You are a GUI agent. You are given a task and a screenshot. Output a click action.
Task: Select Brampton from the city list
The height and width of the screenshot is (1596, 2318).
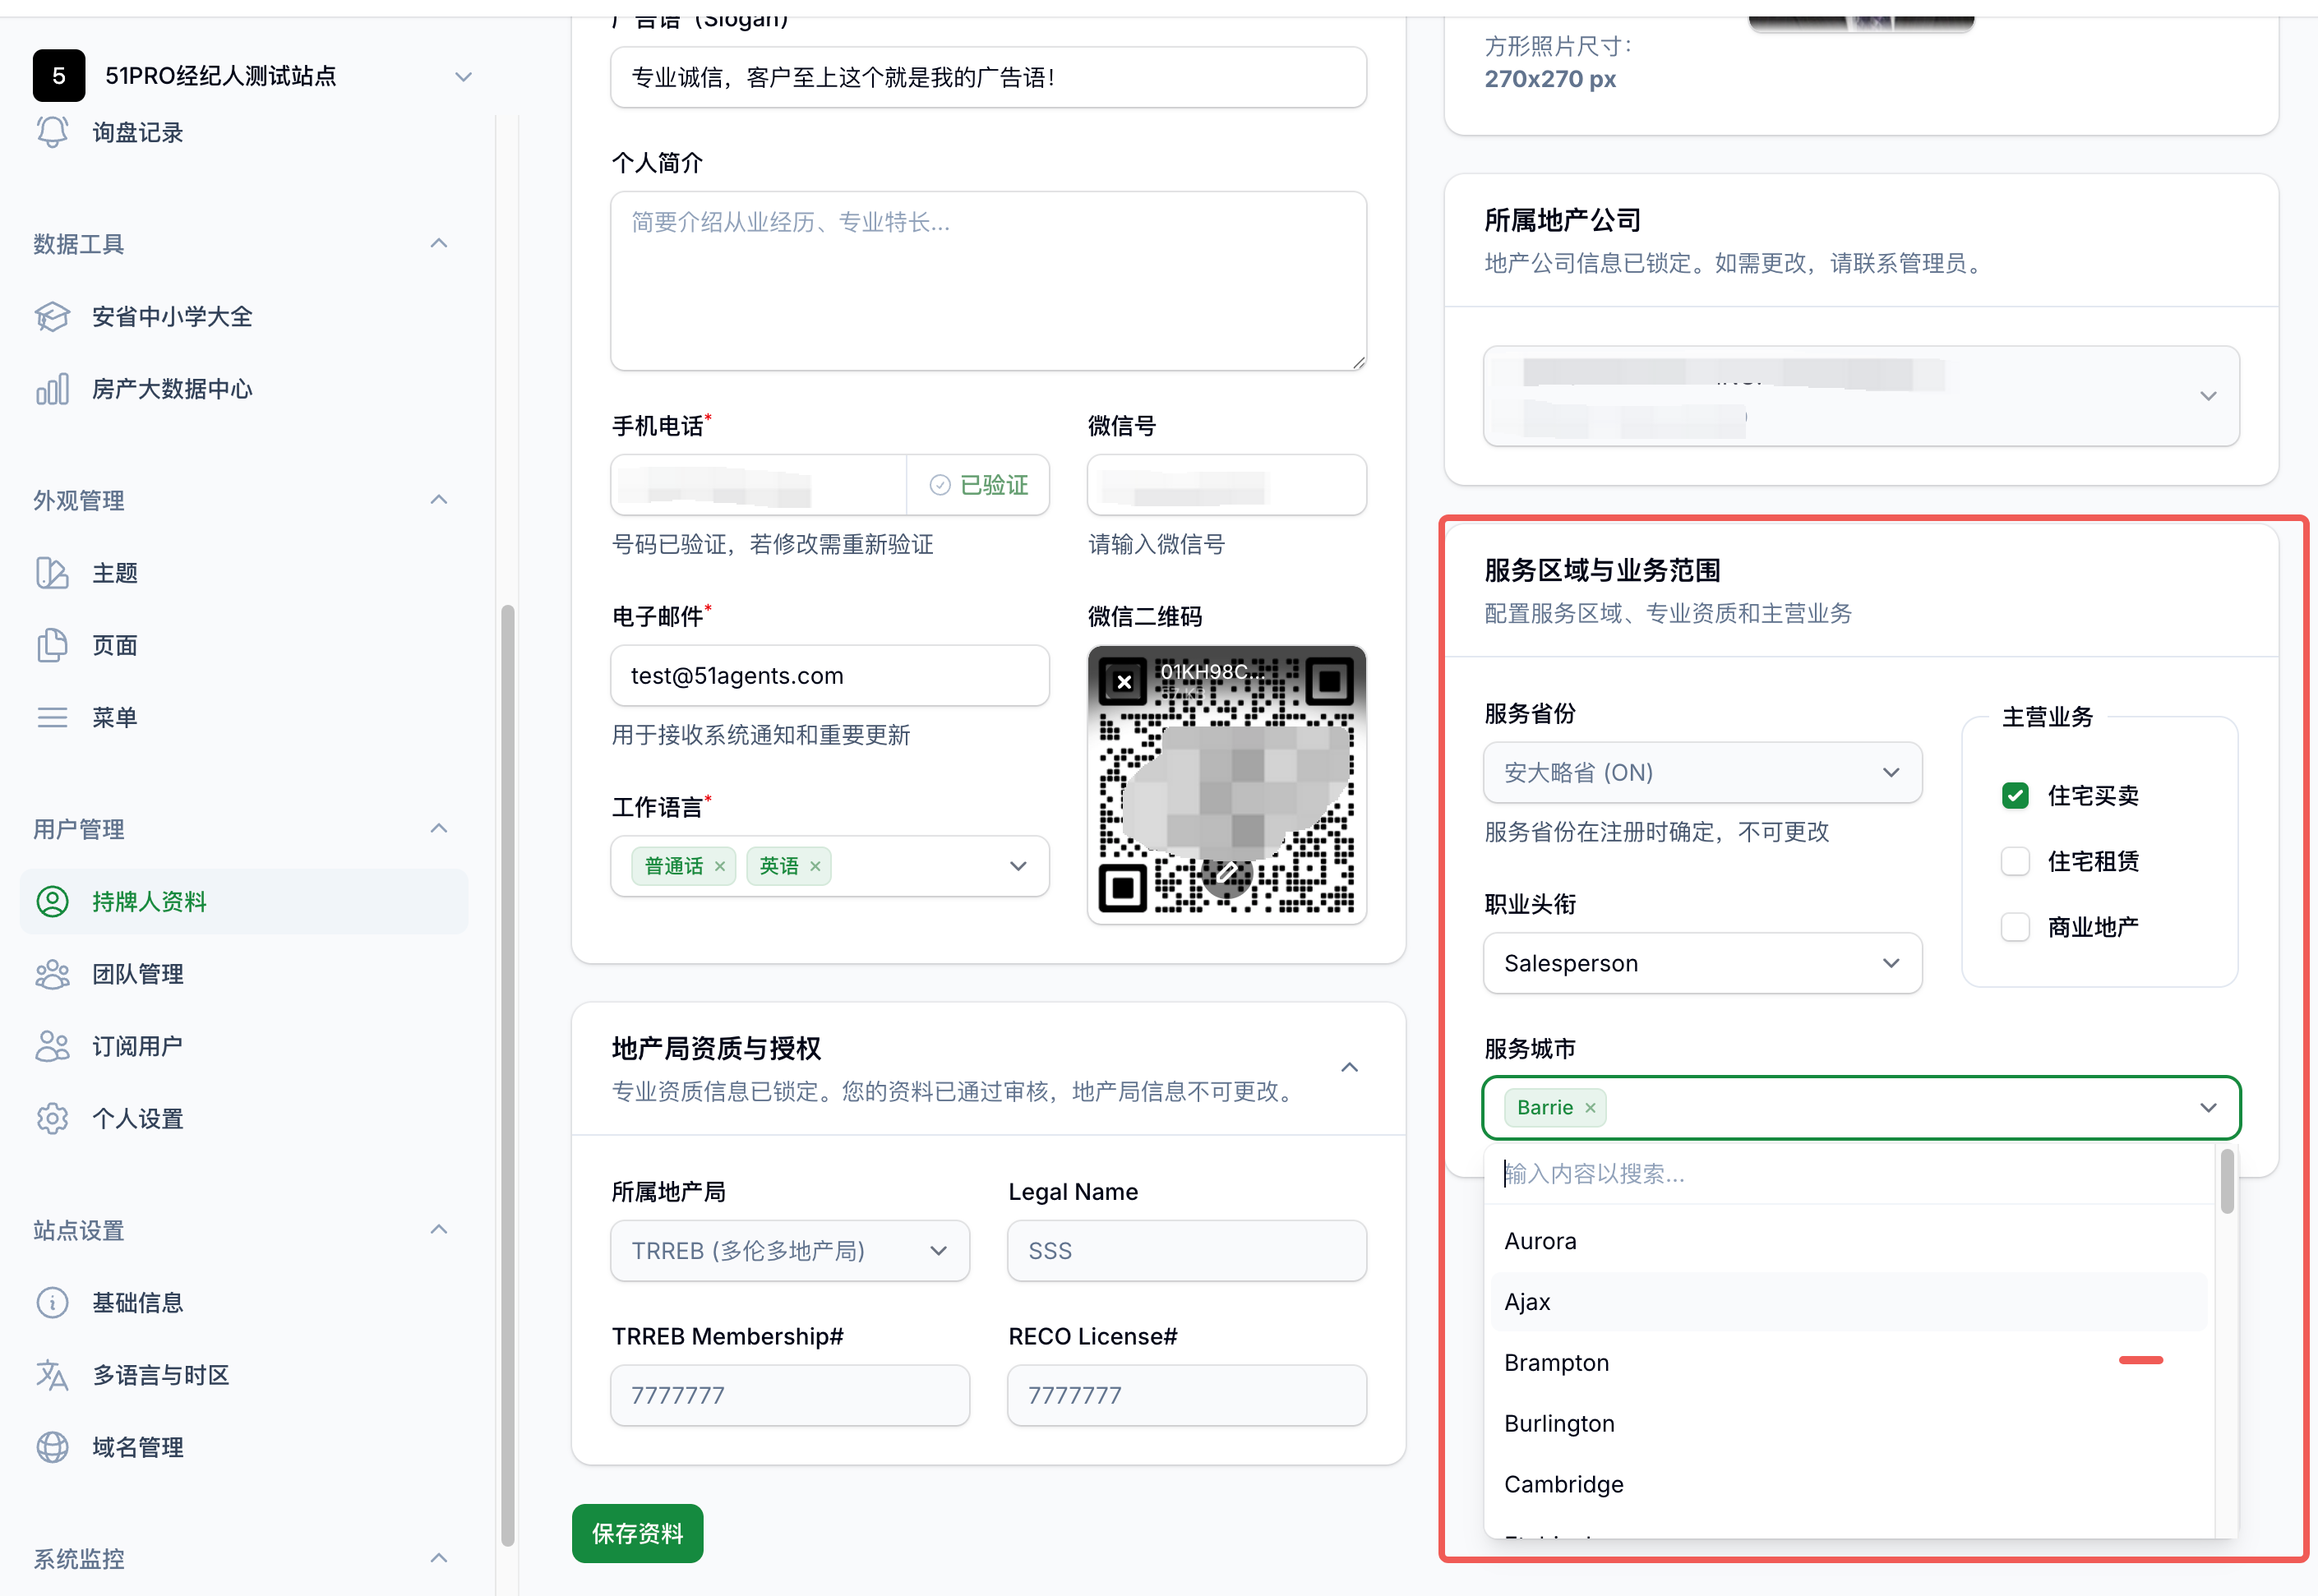click(x=1848, y=1362)
